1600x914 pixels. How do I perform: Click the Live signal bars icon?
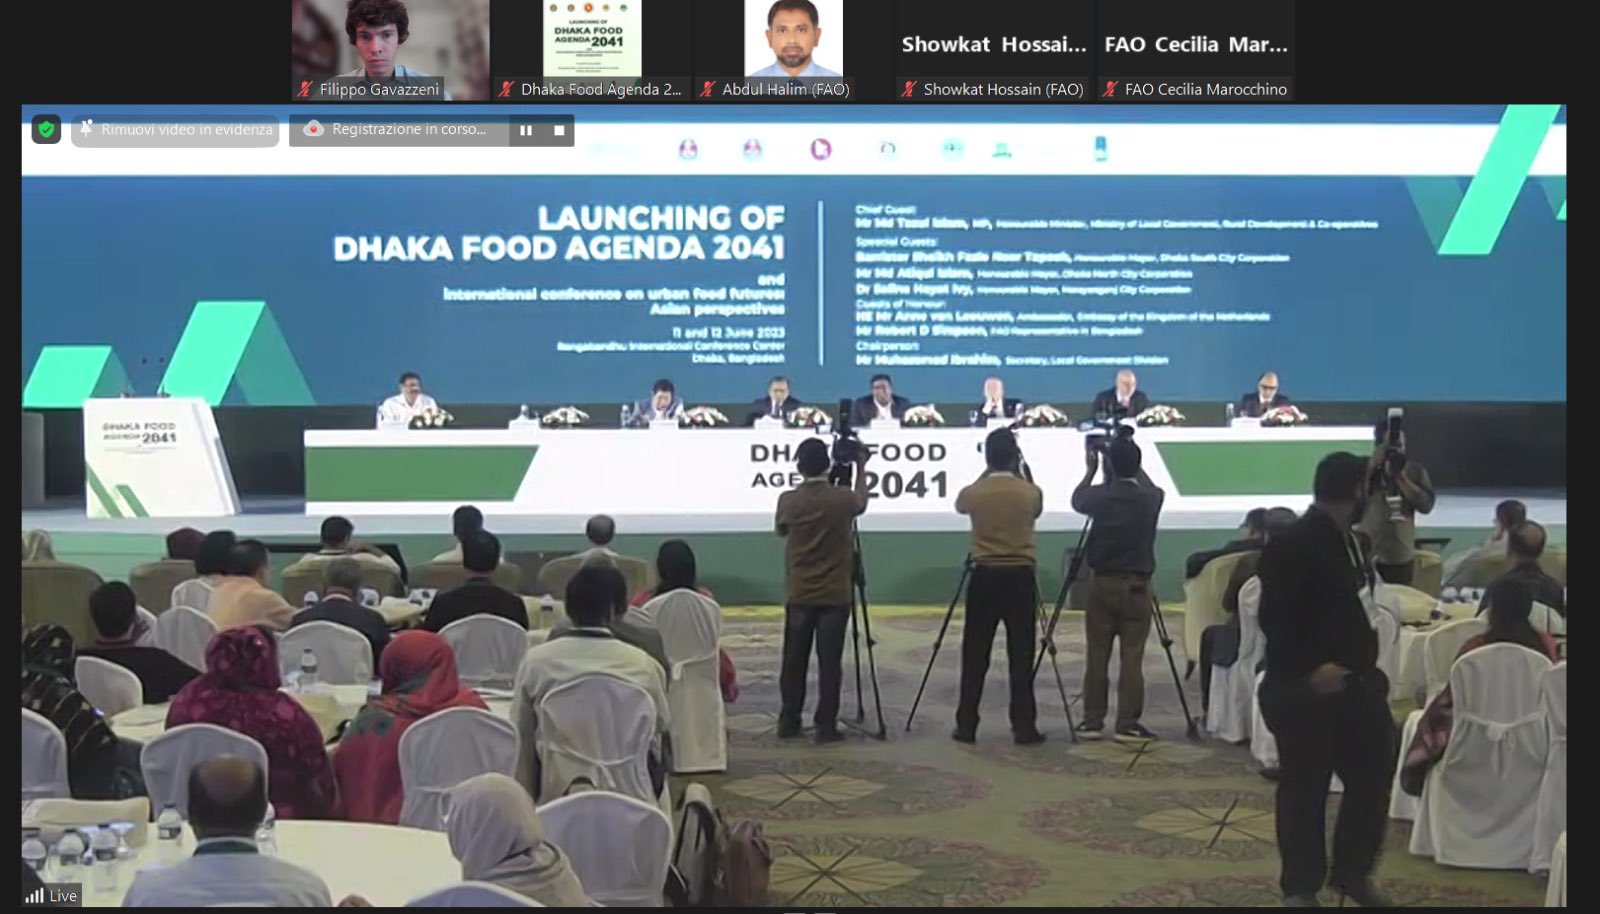35,896
